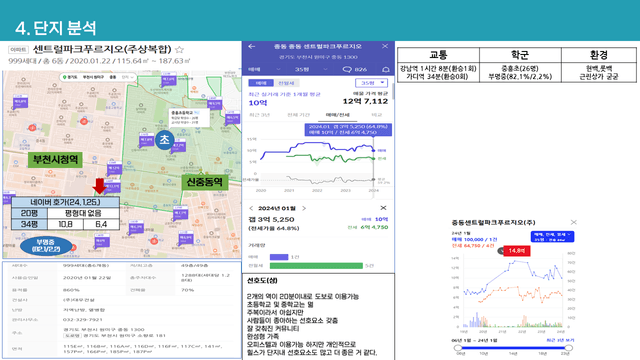The width and height of the screenshot is (640, 360).
Task: Go to the next month after 2024년 01월
Action: pos(304,208)
